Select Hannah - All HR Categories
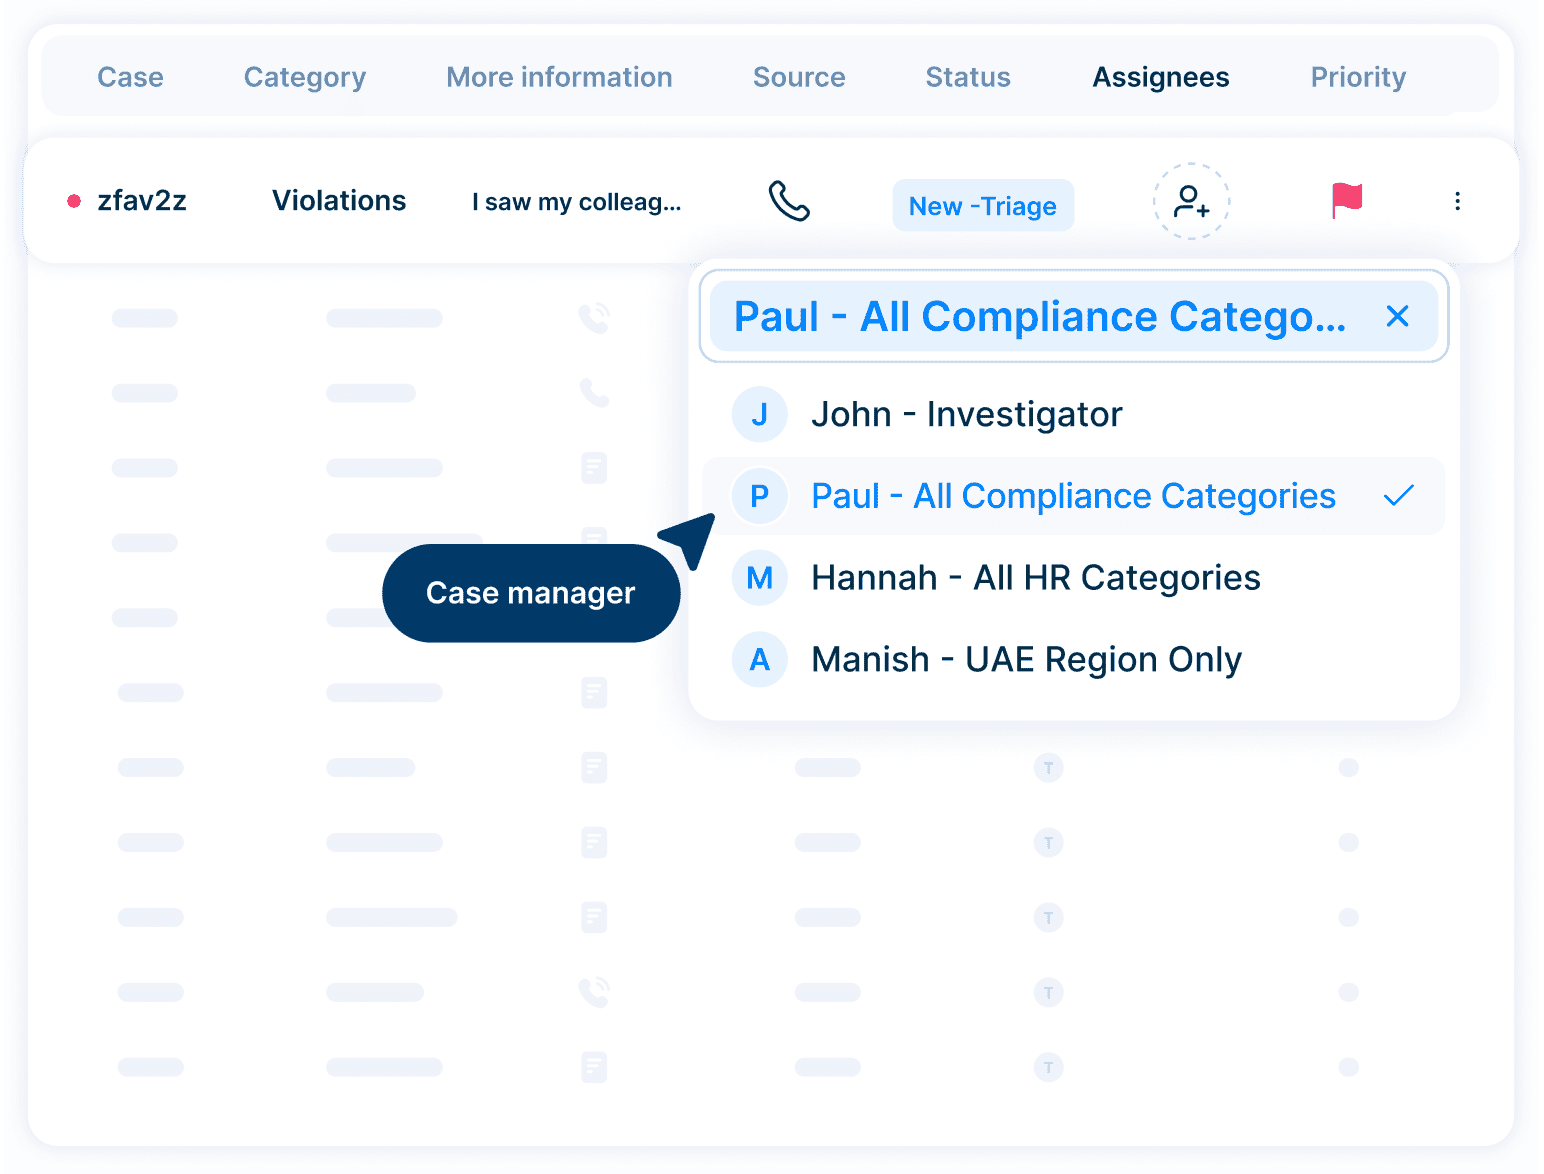Screen dimensions: 1544x1174 click(1035, 578)
